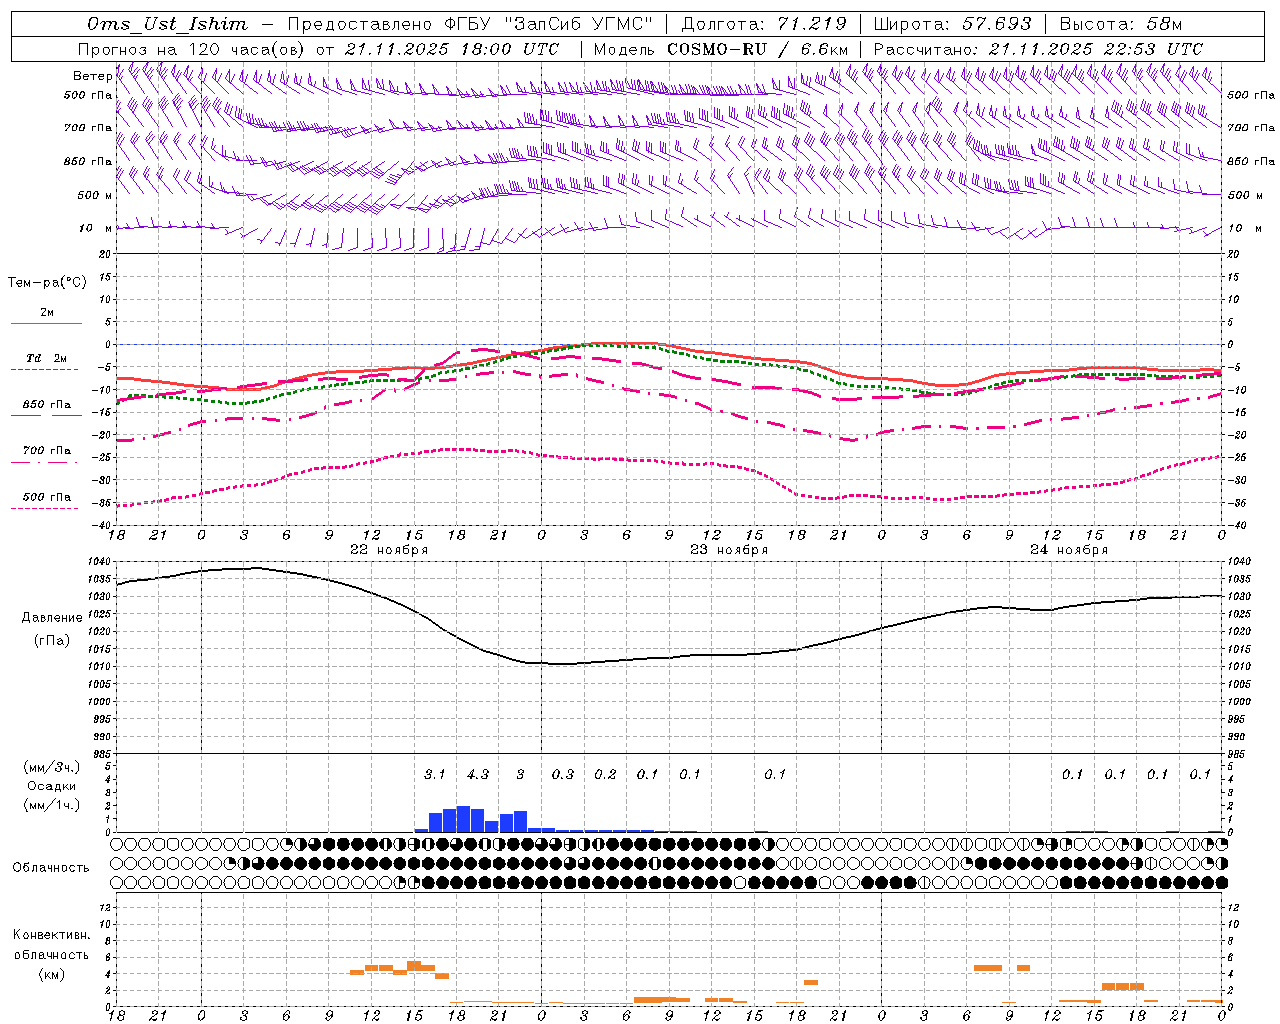Viewport: 1280px width, 1024px height.
Task: Click the red 2м temperature legend line
Action: point(46,323)
